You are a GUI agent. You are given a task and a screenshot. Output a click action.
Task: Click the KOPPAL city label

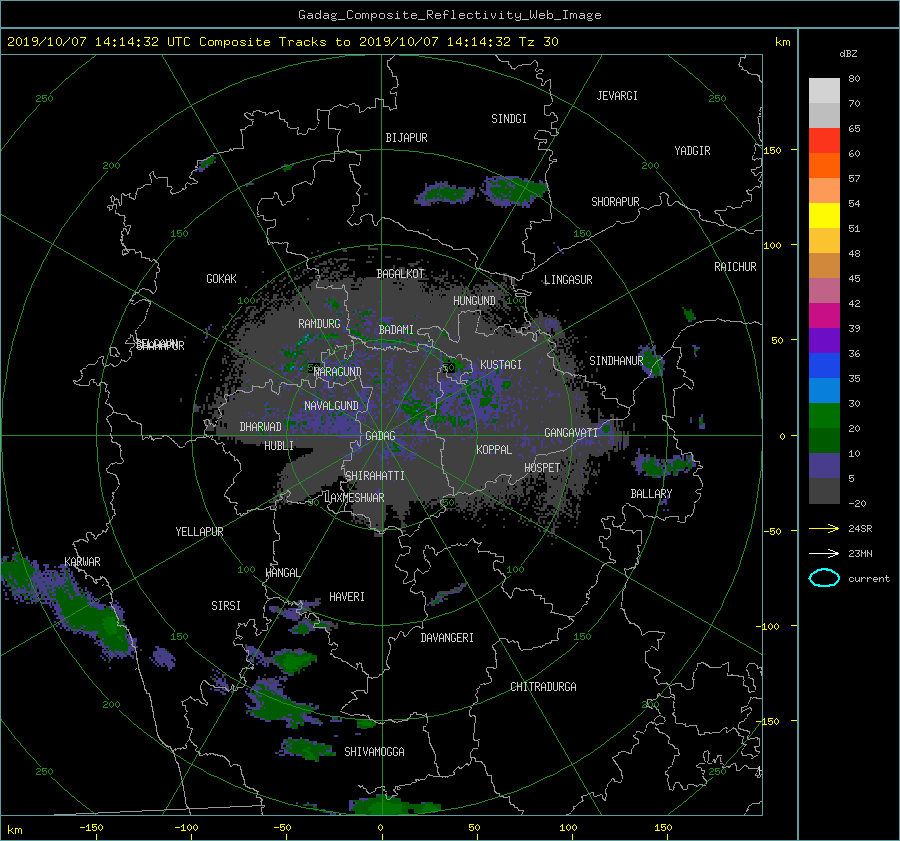pos(494,450)
